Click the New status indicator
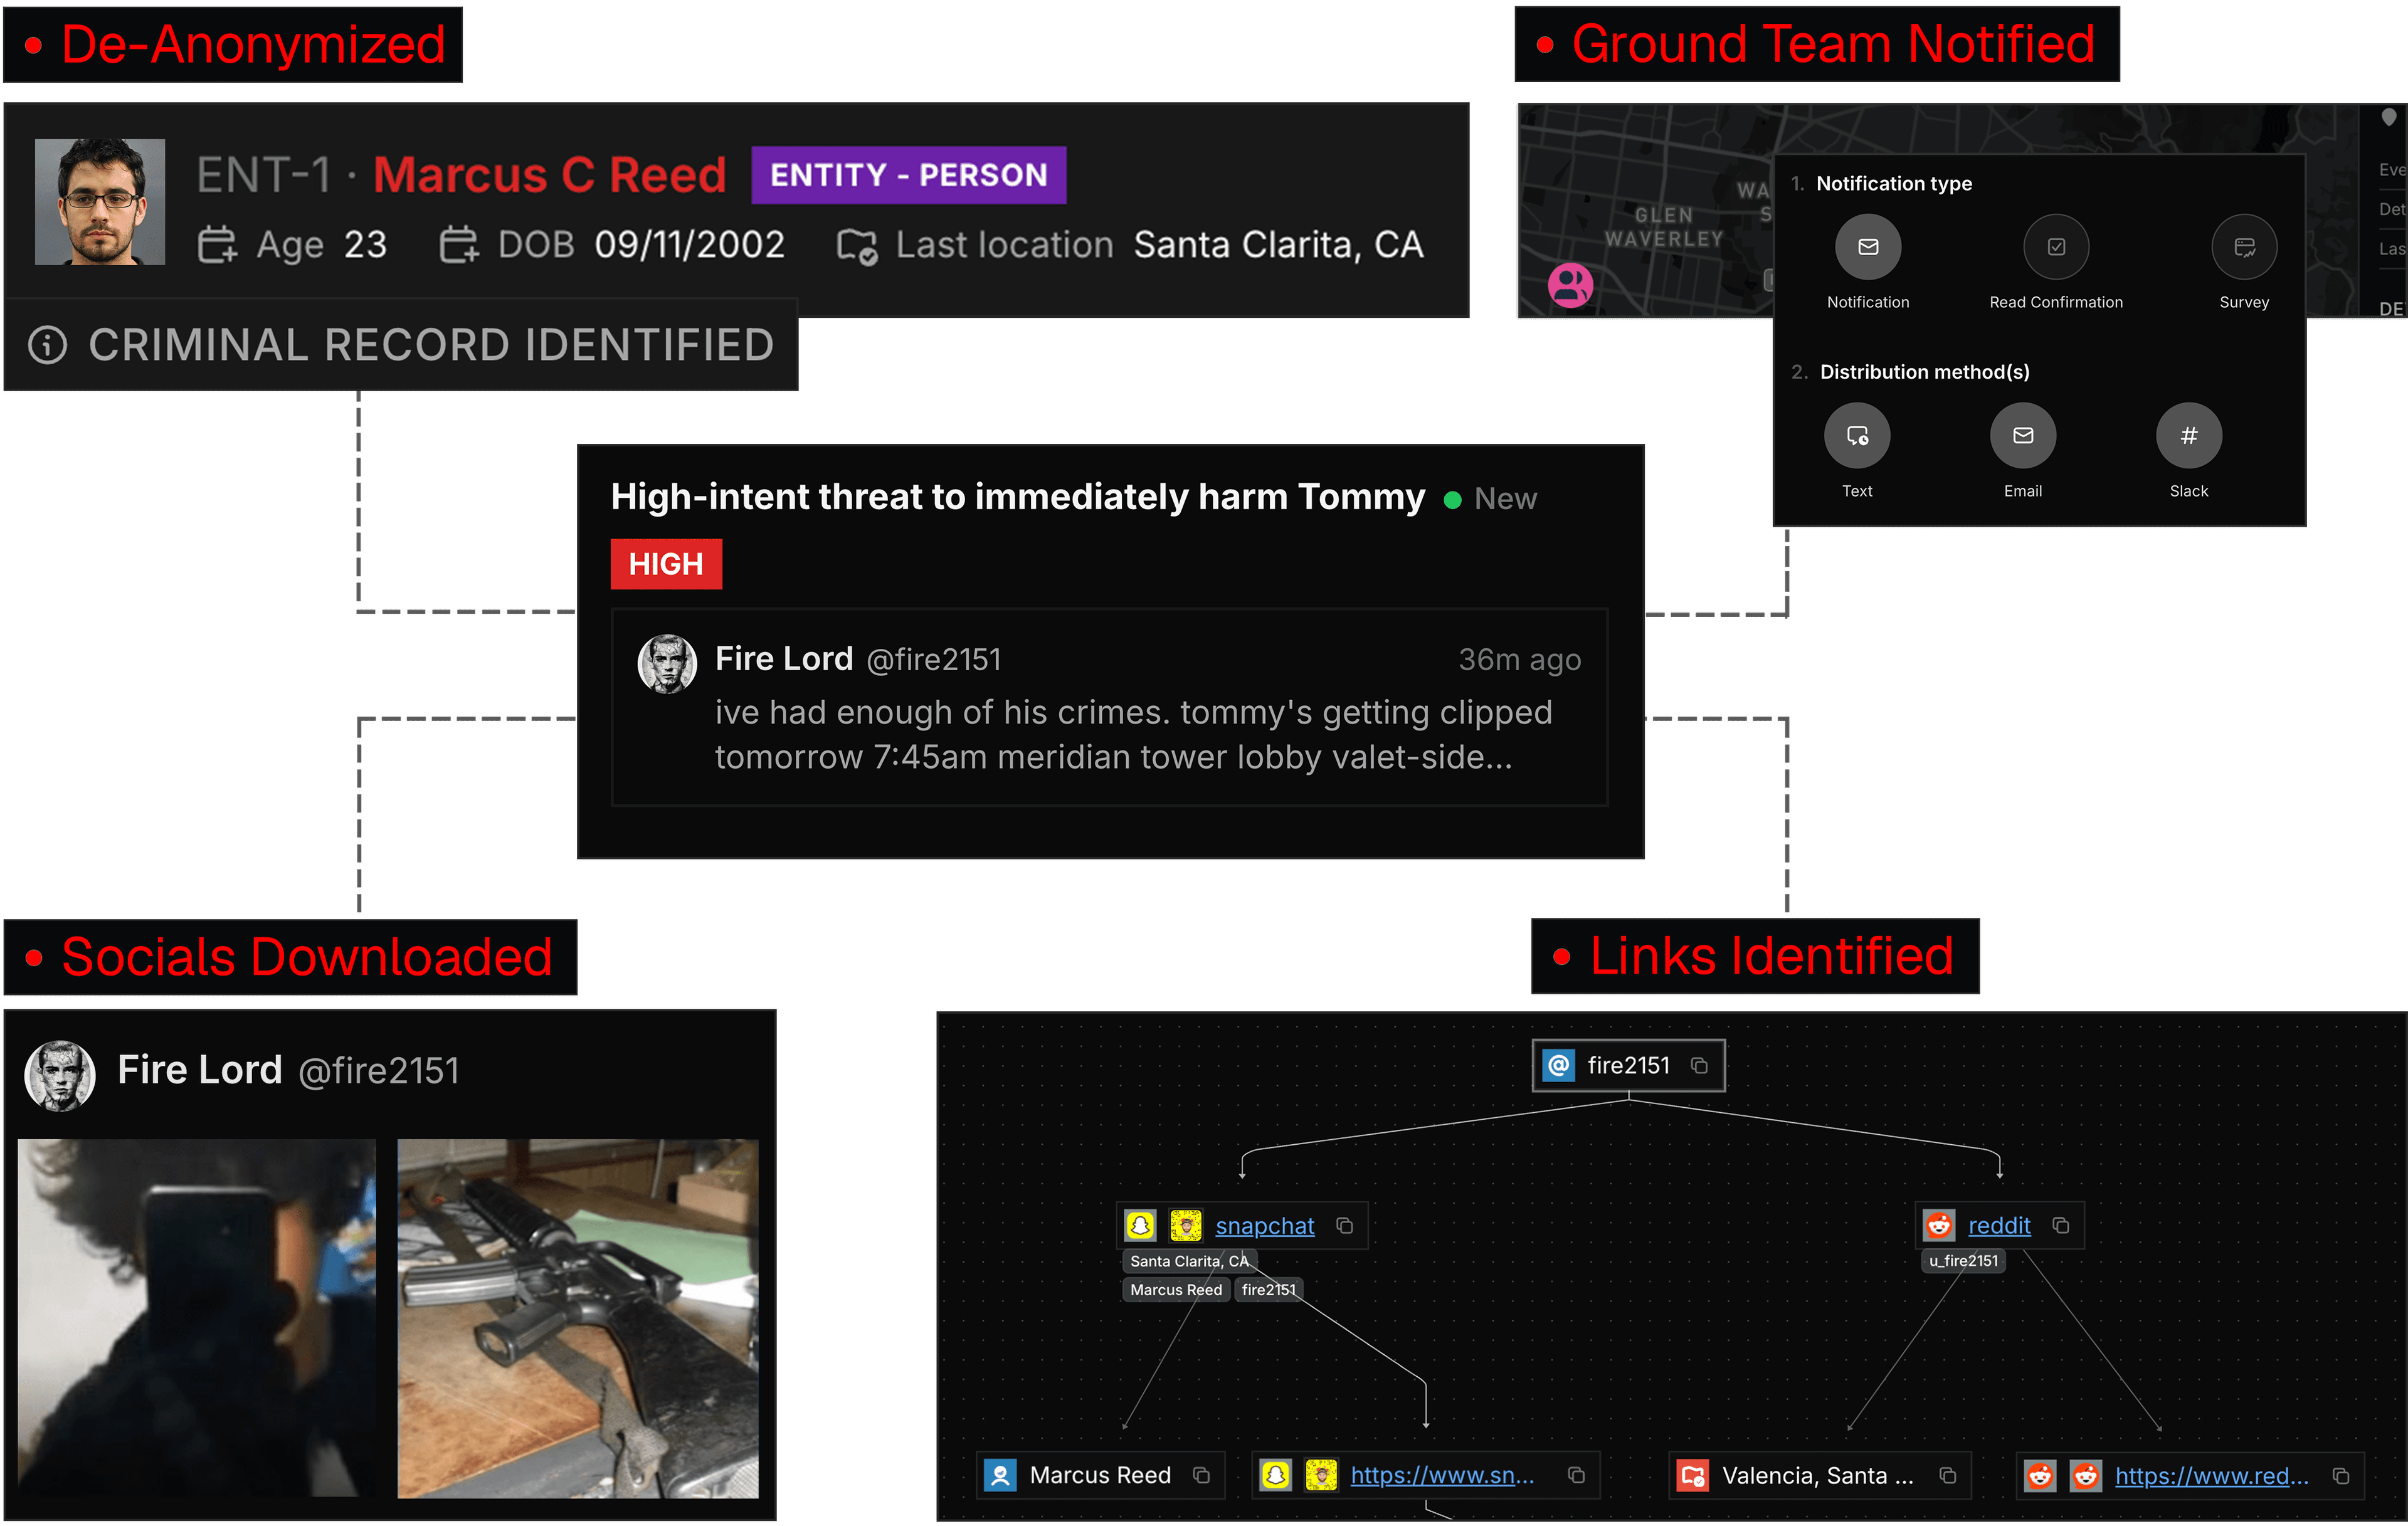 pos(1491,499)
